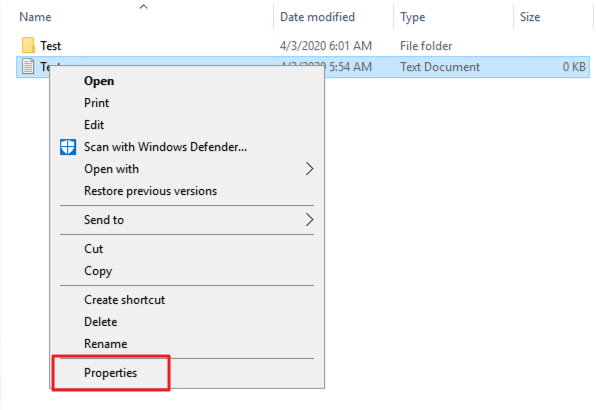Open Properties from the context menu
Image resolution: width=596 pixels, height=410 pixels.
tap(111, 373)
